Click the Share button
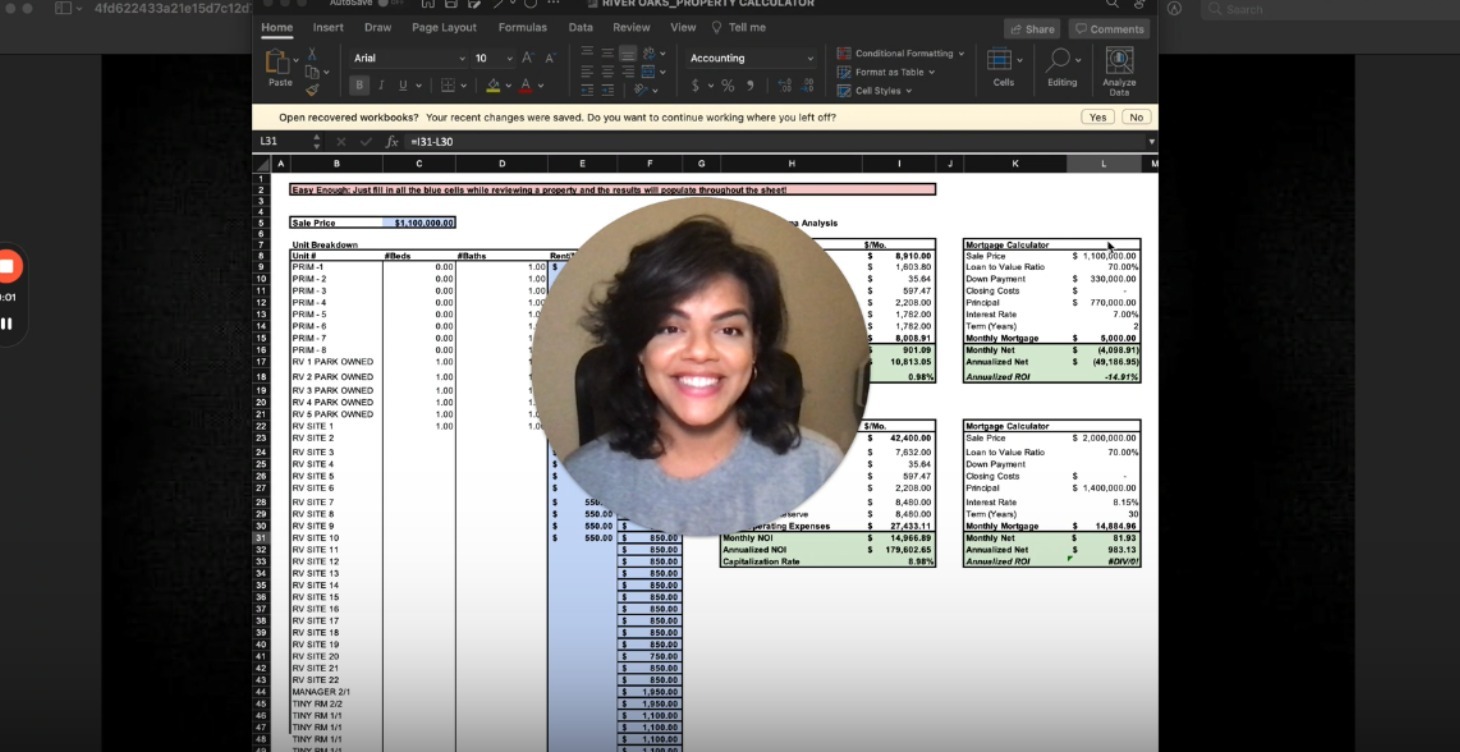 (1033, 29)
